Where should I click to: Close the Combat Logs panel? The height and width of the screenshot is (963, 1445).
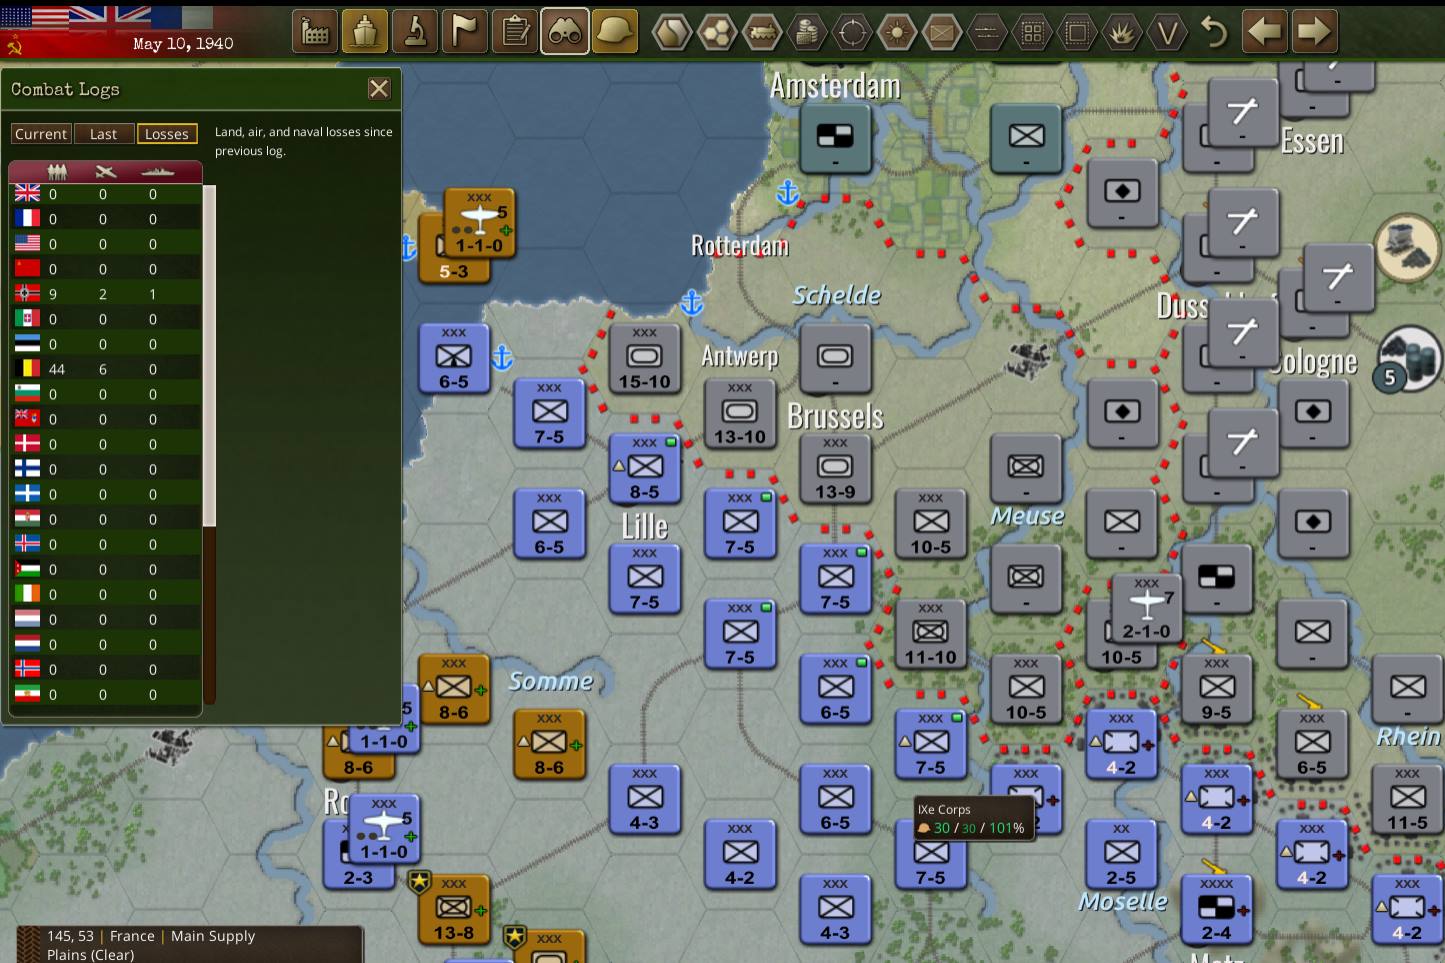379,89
